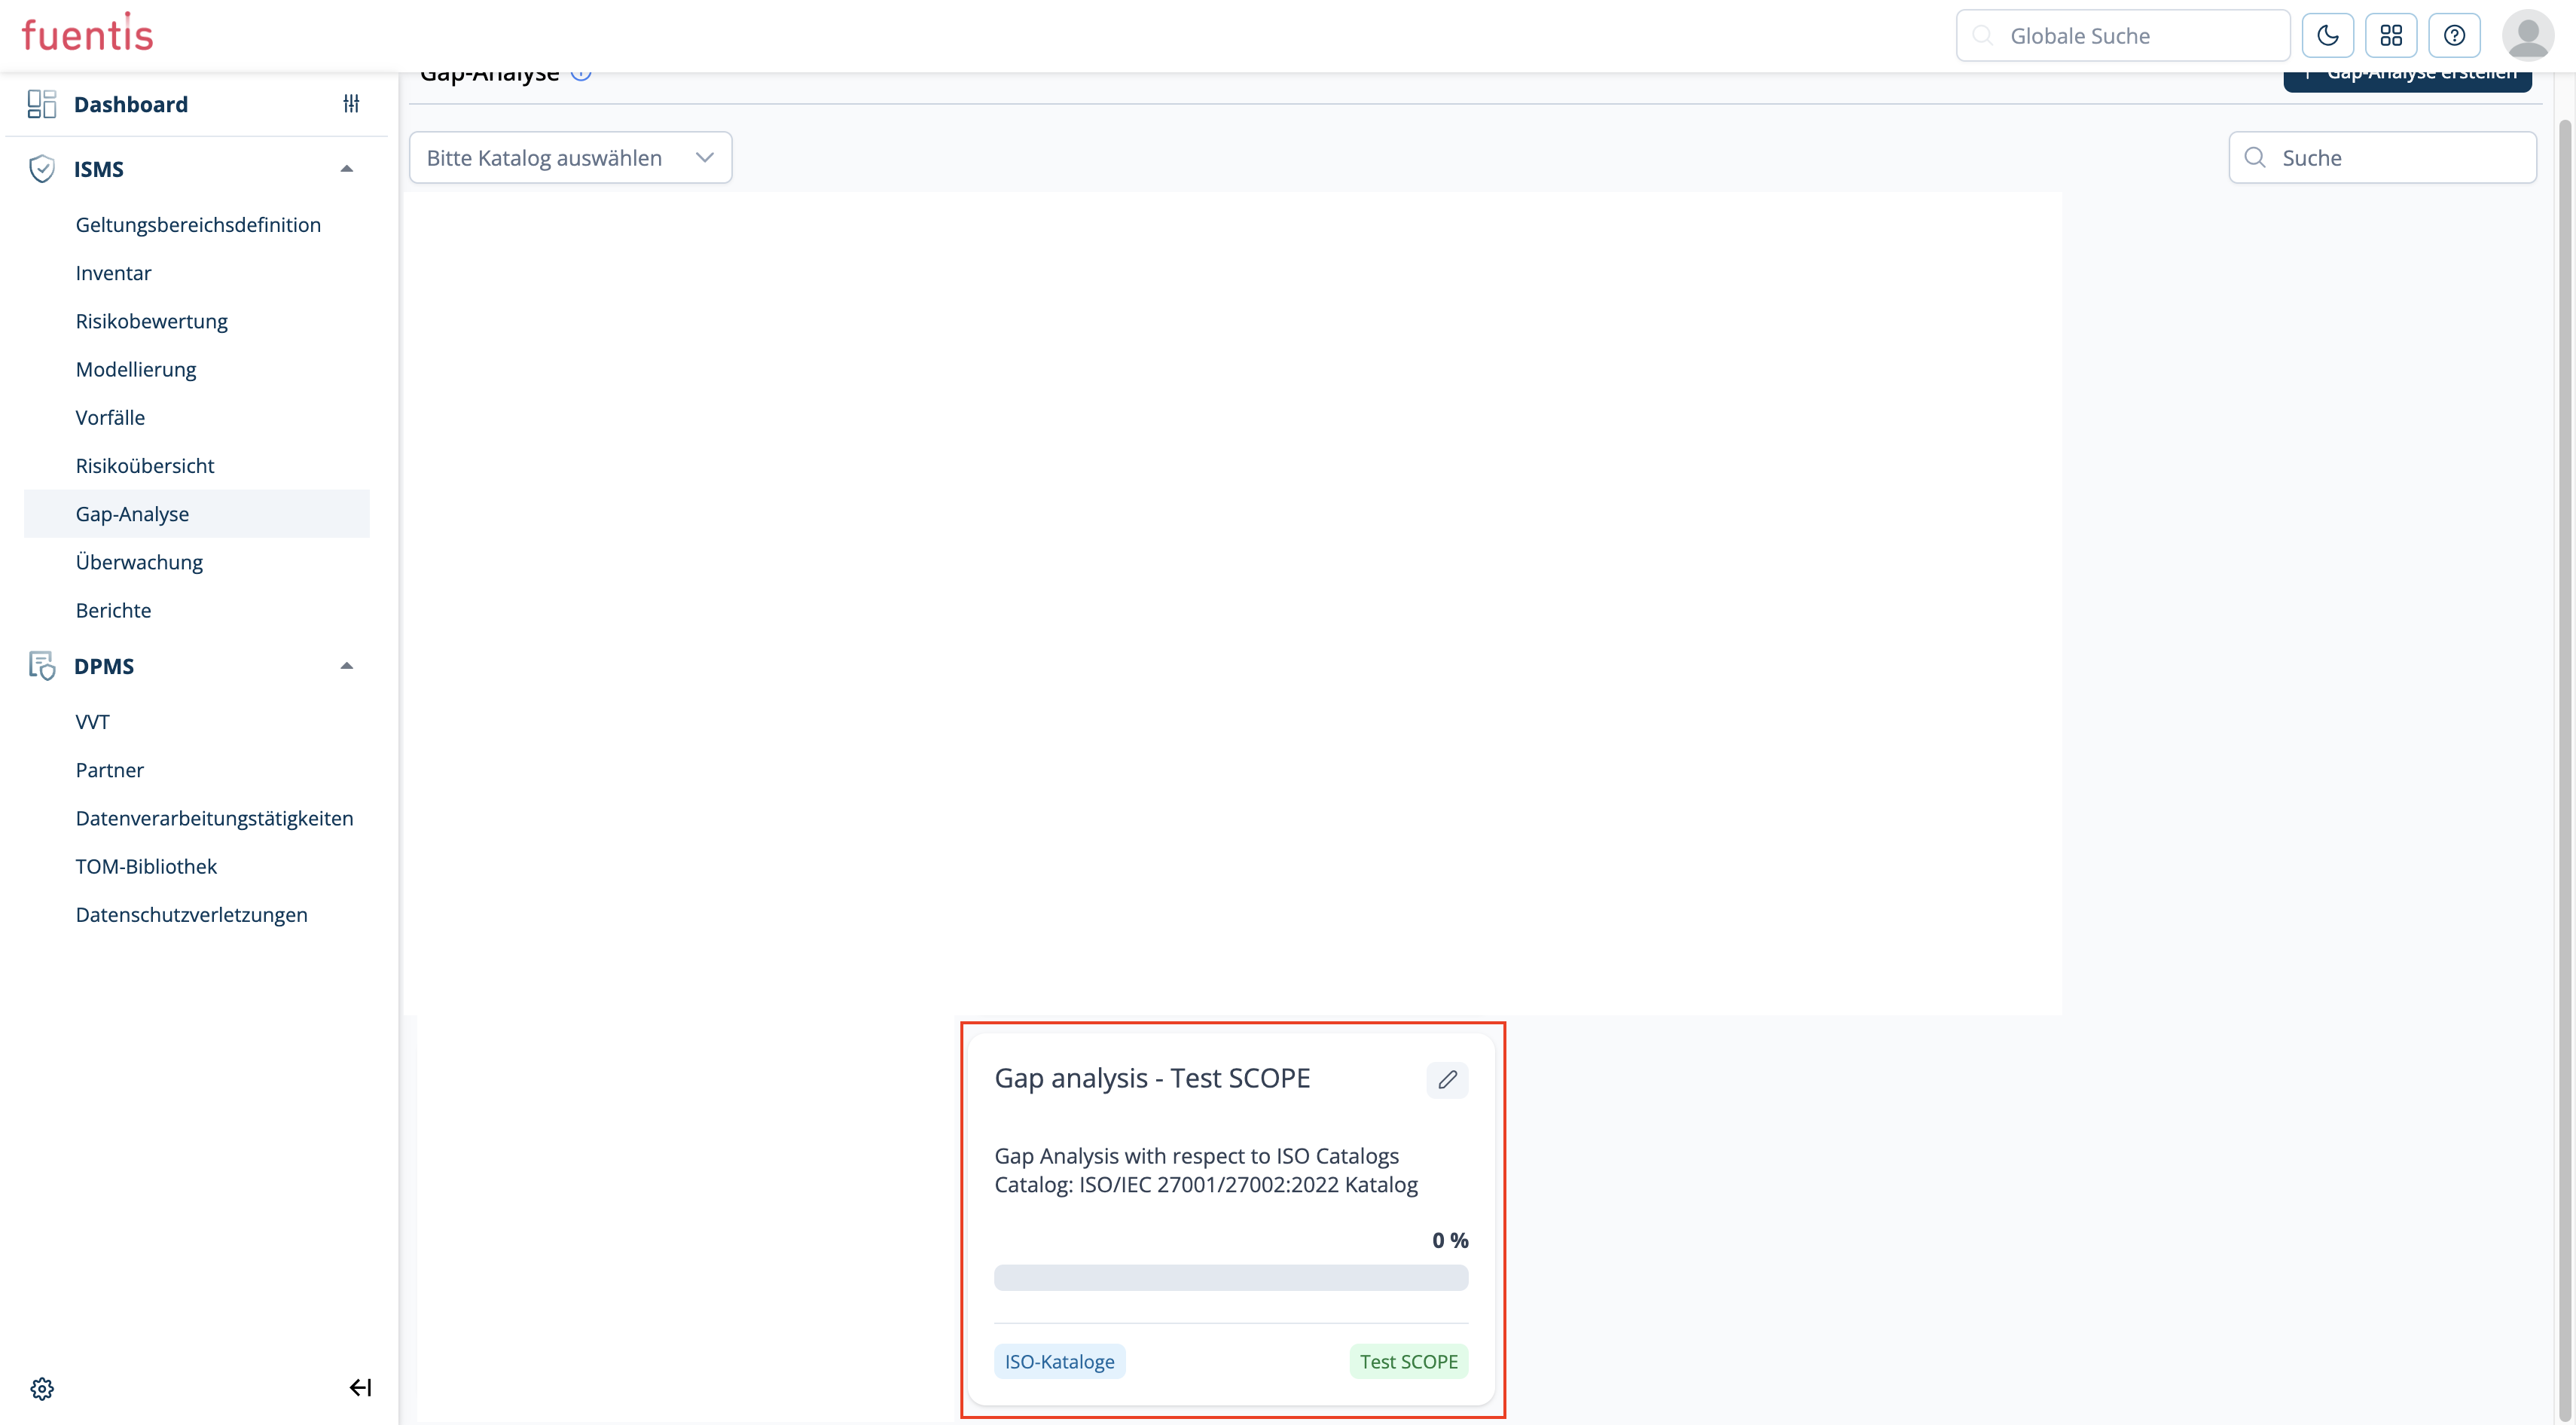The image size is (2576, 1425).
Task: Click the ISO-Kataloge tag
Action: (1059, 1361)
